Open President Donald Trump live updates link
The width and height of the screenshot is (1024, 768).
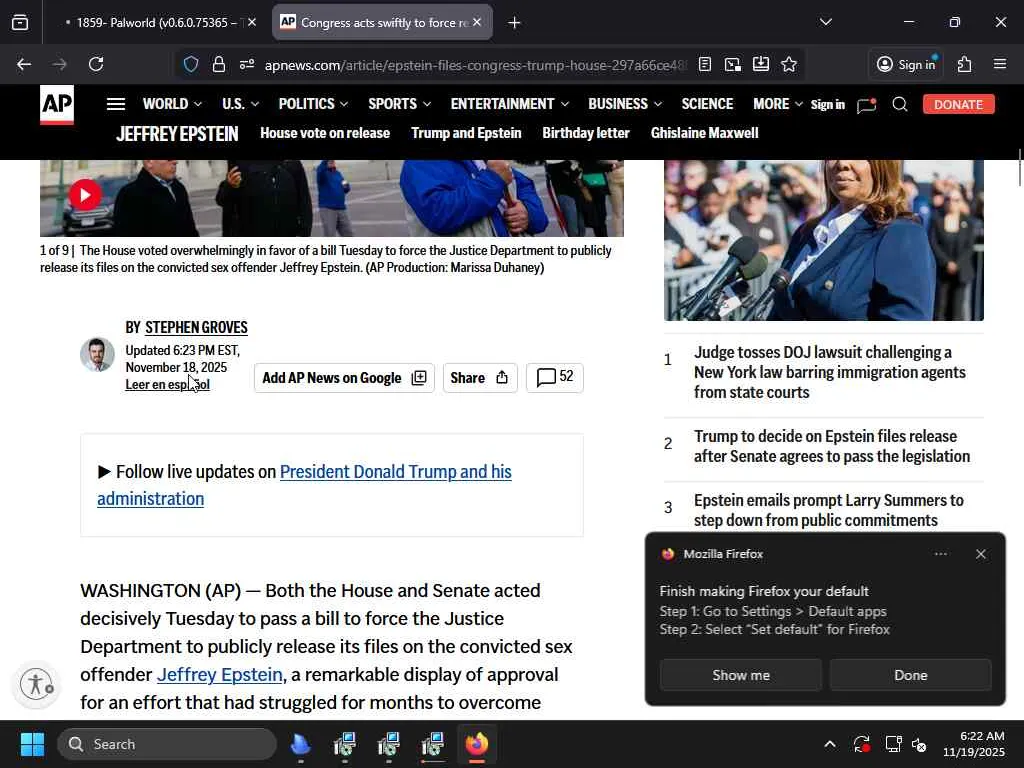[304, 485]
